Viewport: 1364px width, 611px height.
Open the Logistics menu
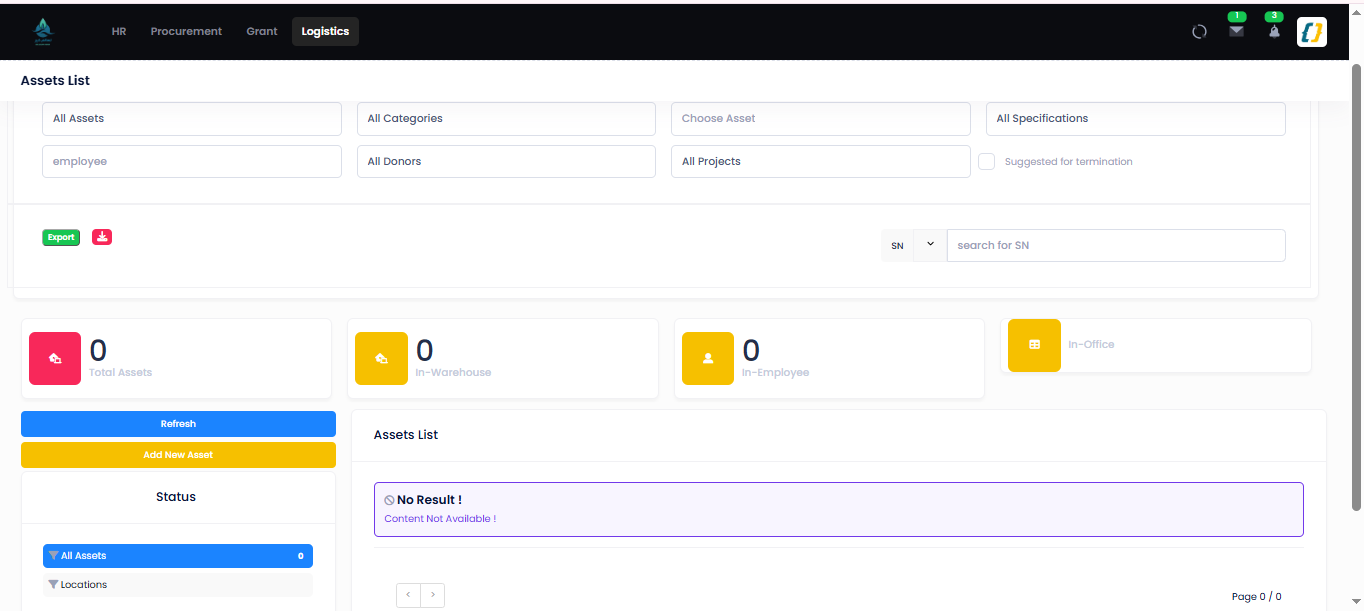pyautogui.click(x=325, y=31)
